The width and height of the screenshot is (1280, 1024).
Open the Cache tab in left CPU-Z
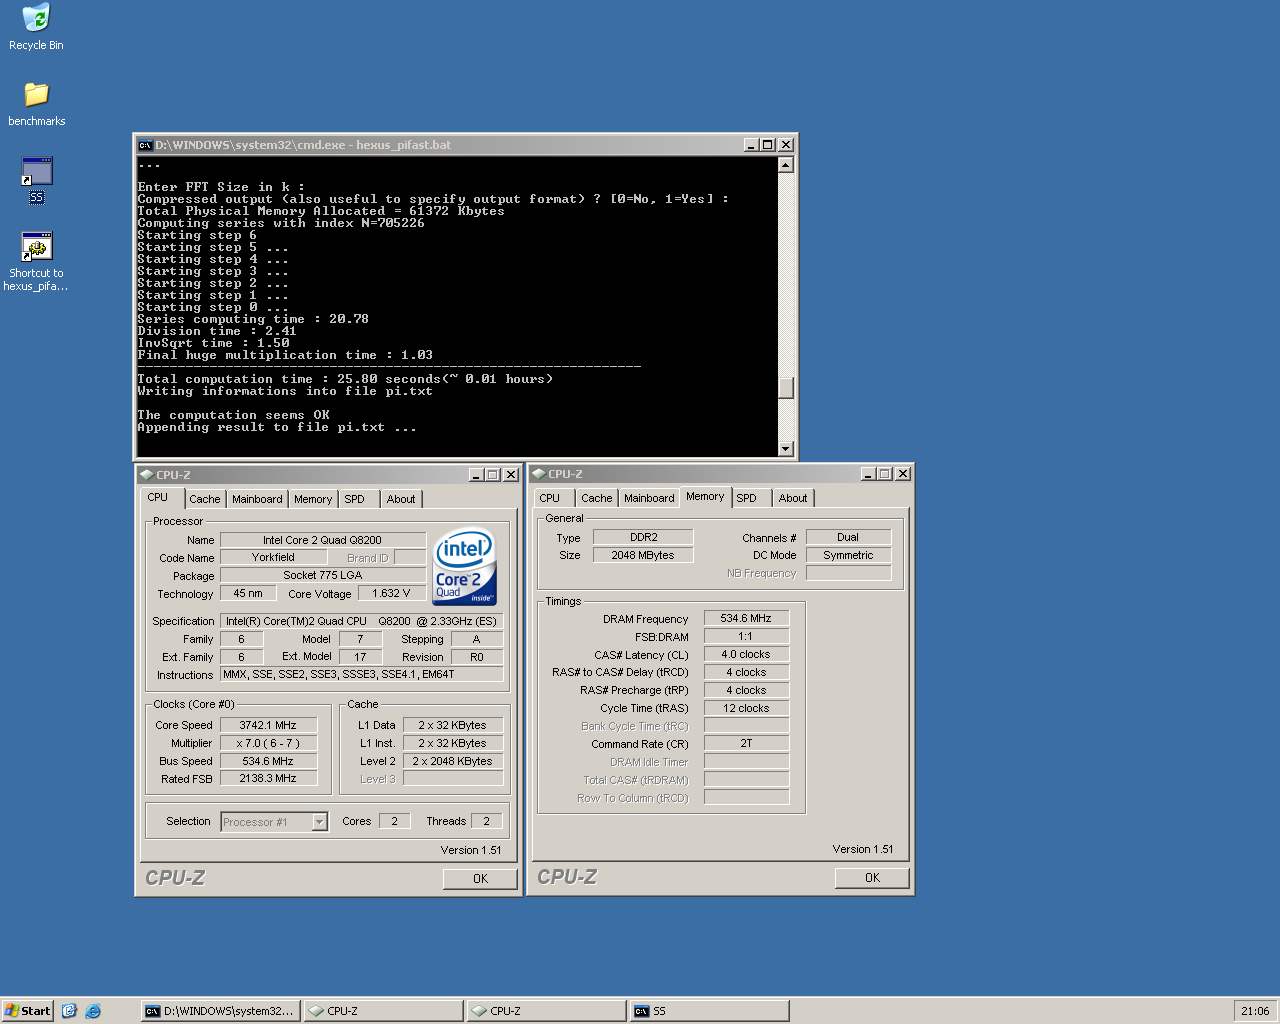pyautogui.click(x=205, y=499)
